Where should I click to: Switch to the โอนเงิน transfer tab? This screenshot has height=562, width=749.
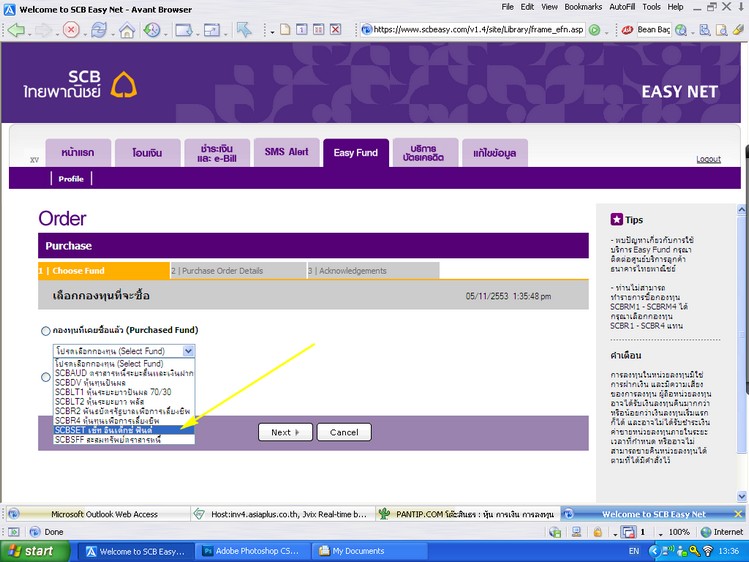click(148, 153)
